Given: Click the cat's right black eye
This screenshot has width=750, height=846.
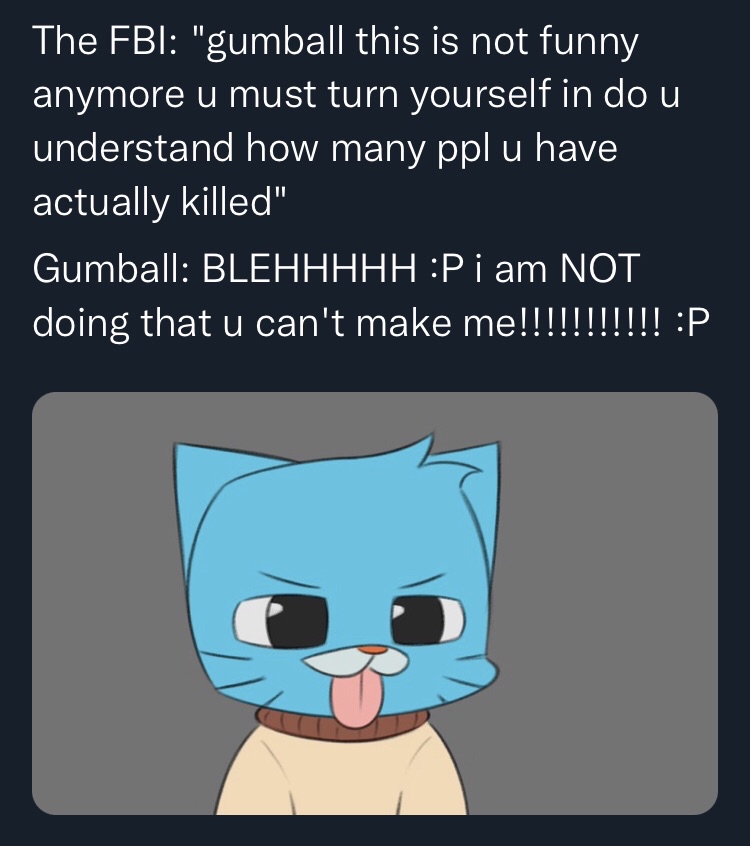Looking at the screenshot, I should click(x=420, y=620).
